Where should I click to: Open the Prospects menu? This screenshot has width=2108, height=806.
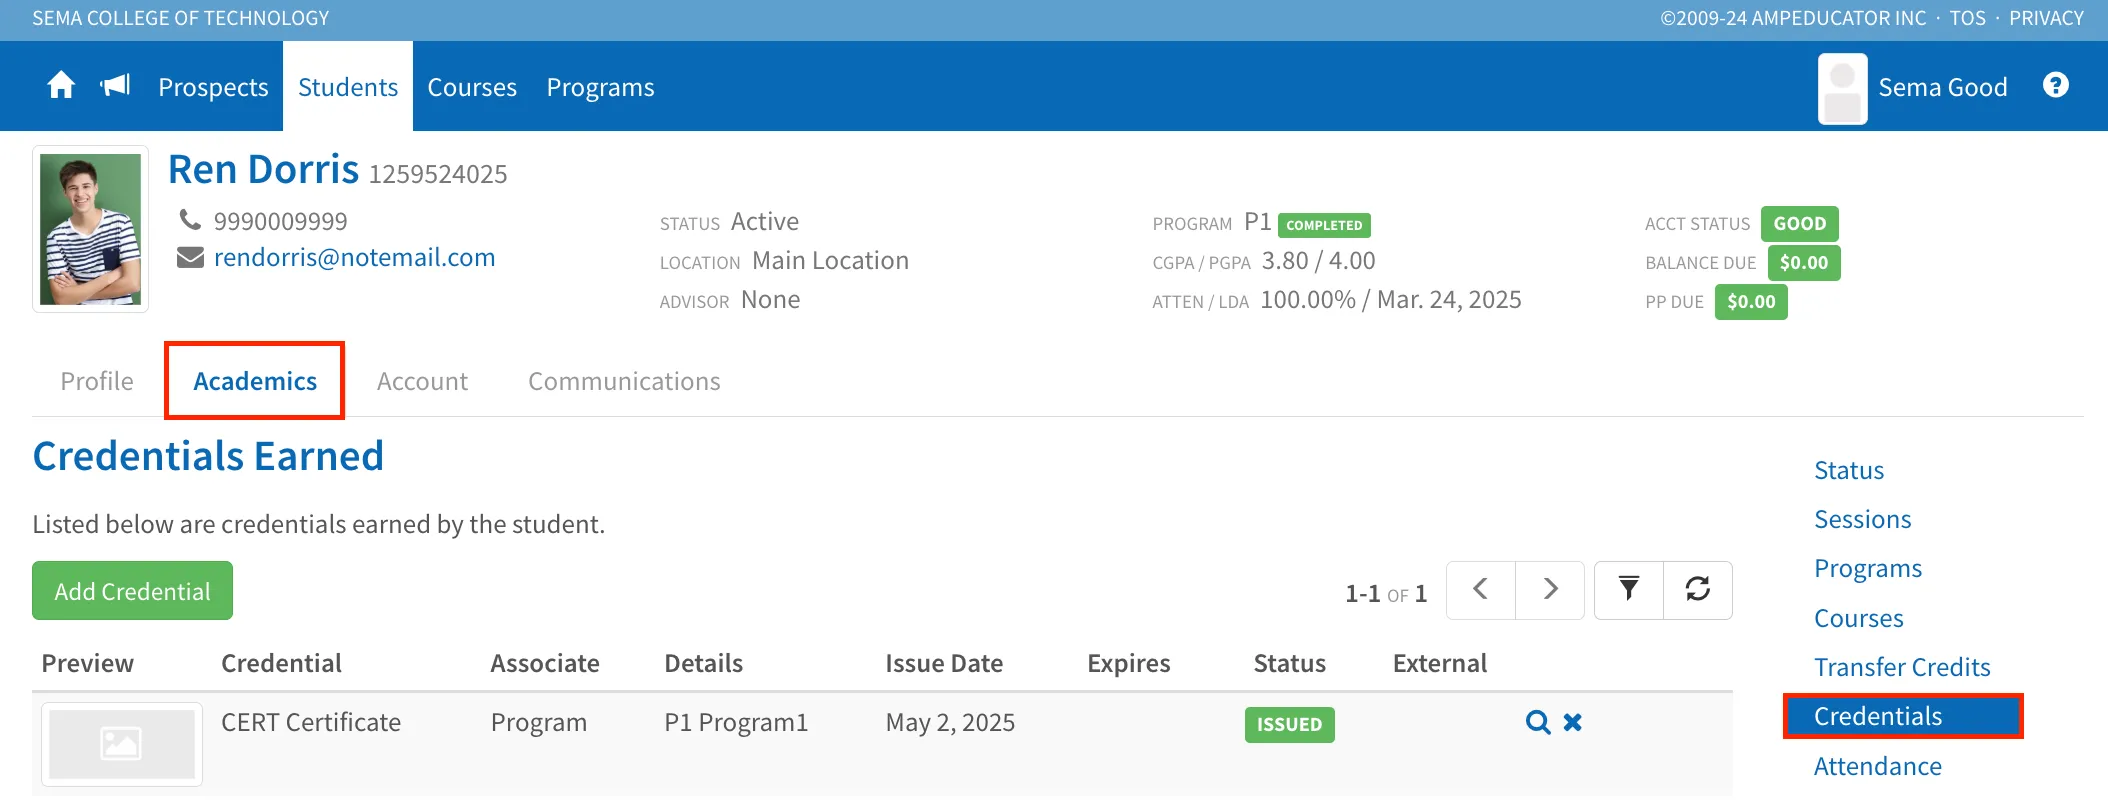[x=213, y=87]
